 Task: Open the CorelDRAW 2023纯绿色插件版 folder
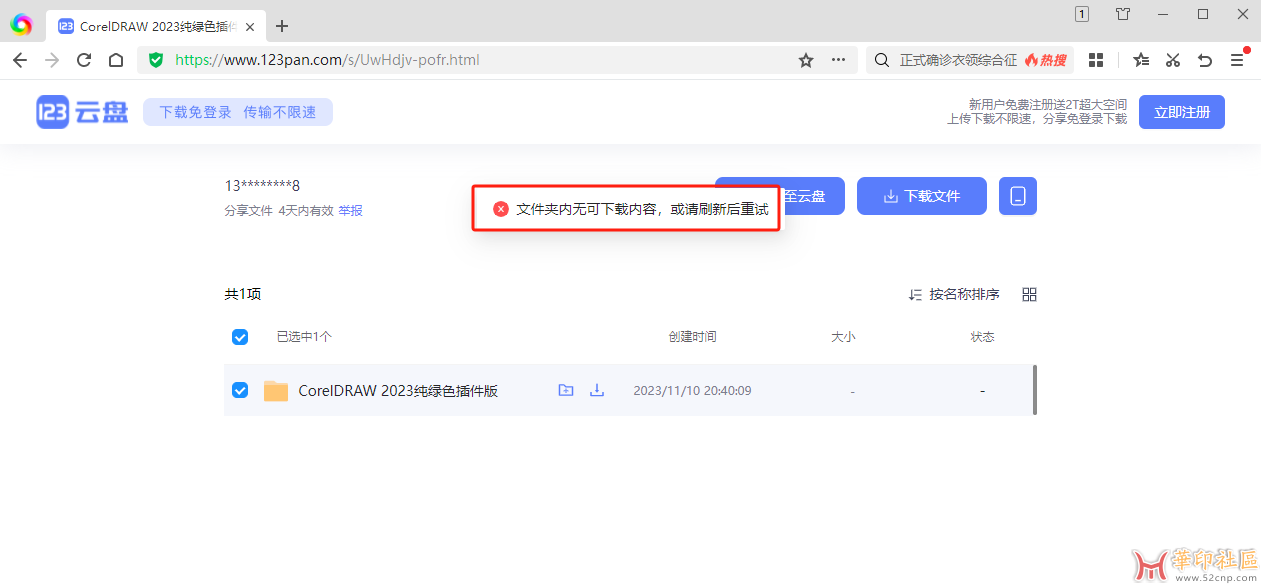click(398, 391)
